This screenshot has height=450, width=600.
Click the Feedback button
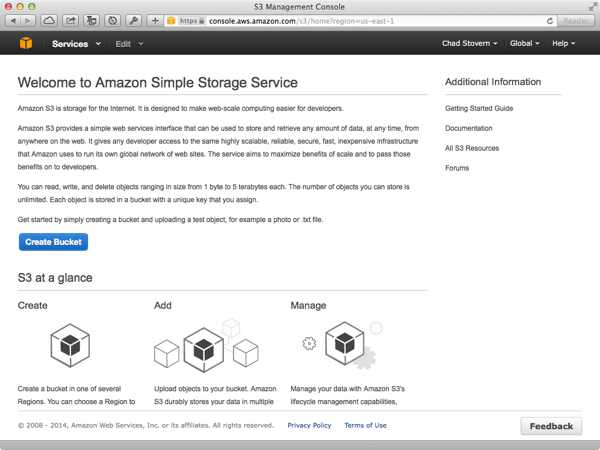pyautogui.click(x=551, y=426)
